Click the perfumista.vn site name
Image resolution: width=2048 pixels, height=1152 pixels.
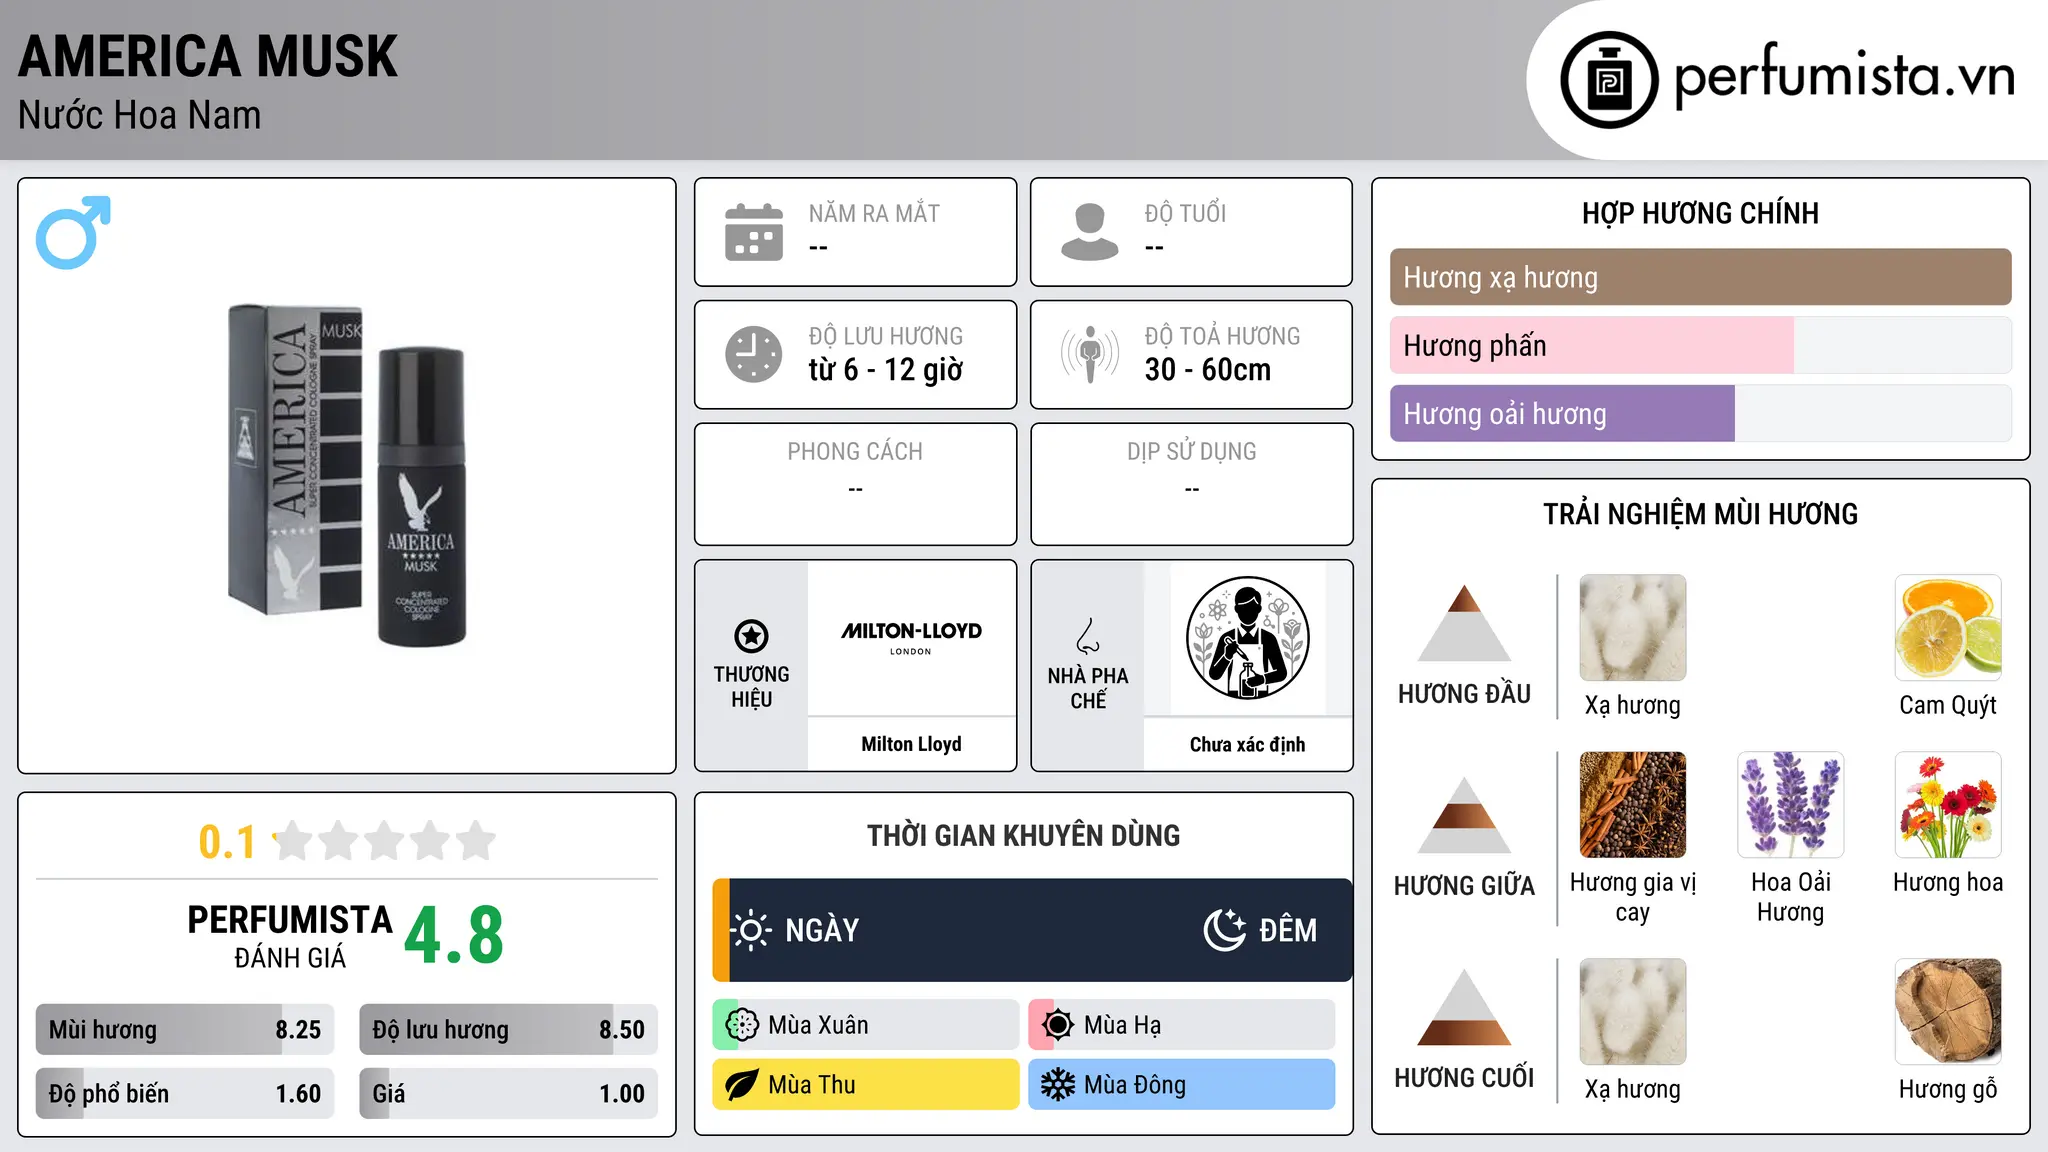click(x=1845, y=77)
